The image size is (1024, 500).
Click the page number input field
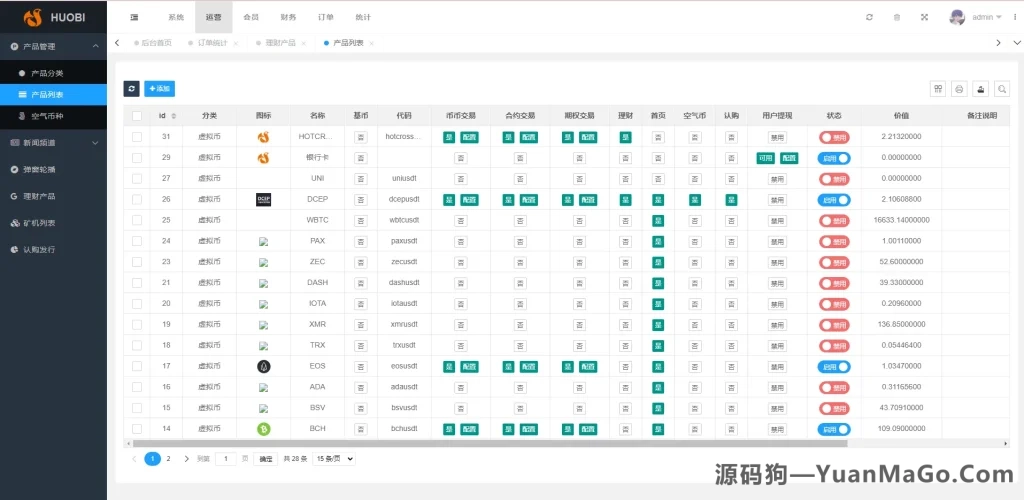(x=225, y=459)
